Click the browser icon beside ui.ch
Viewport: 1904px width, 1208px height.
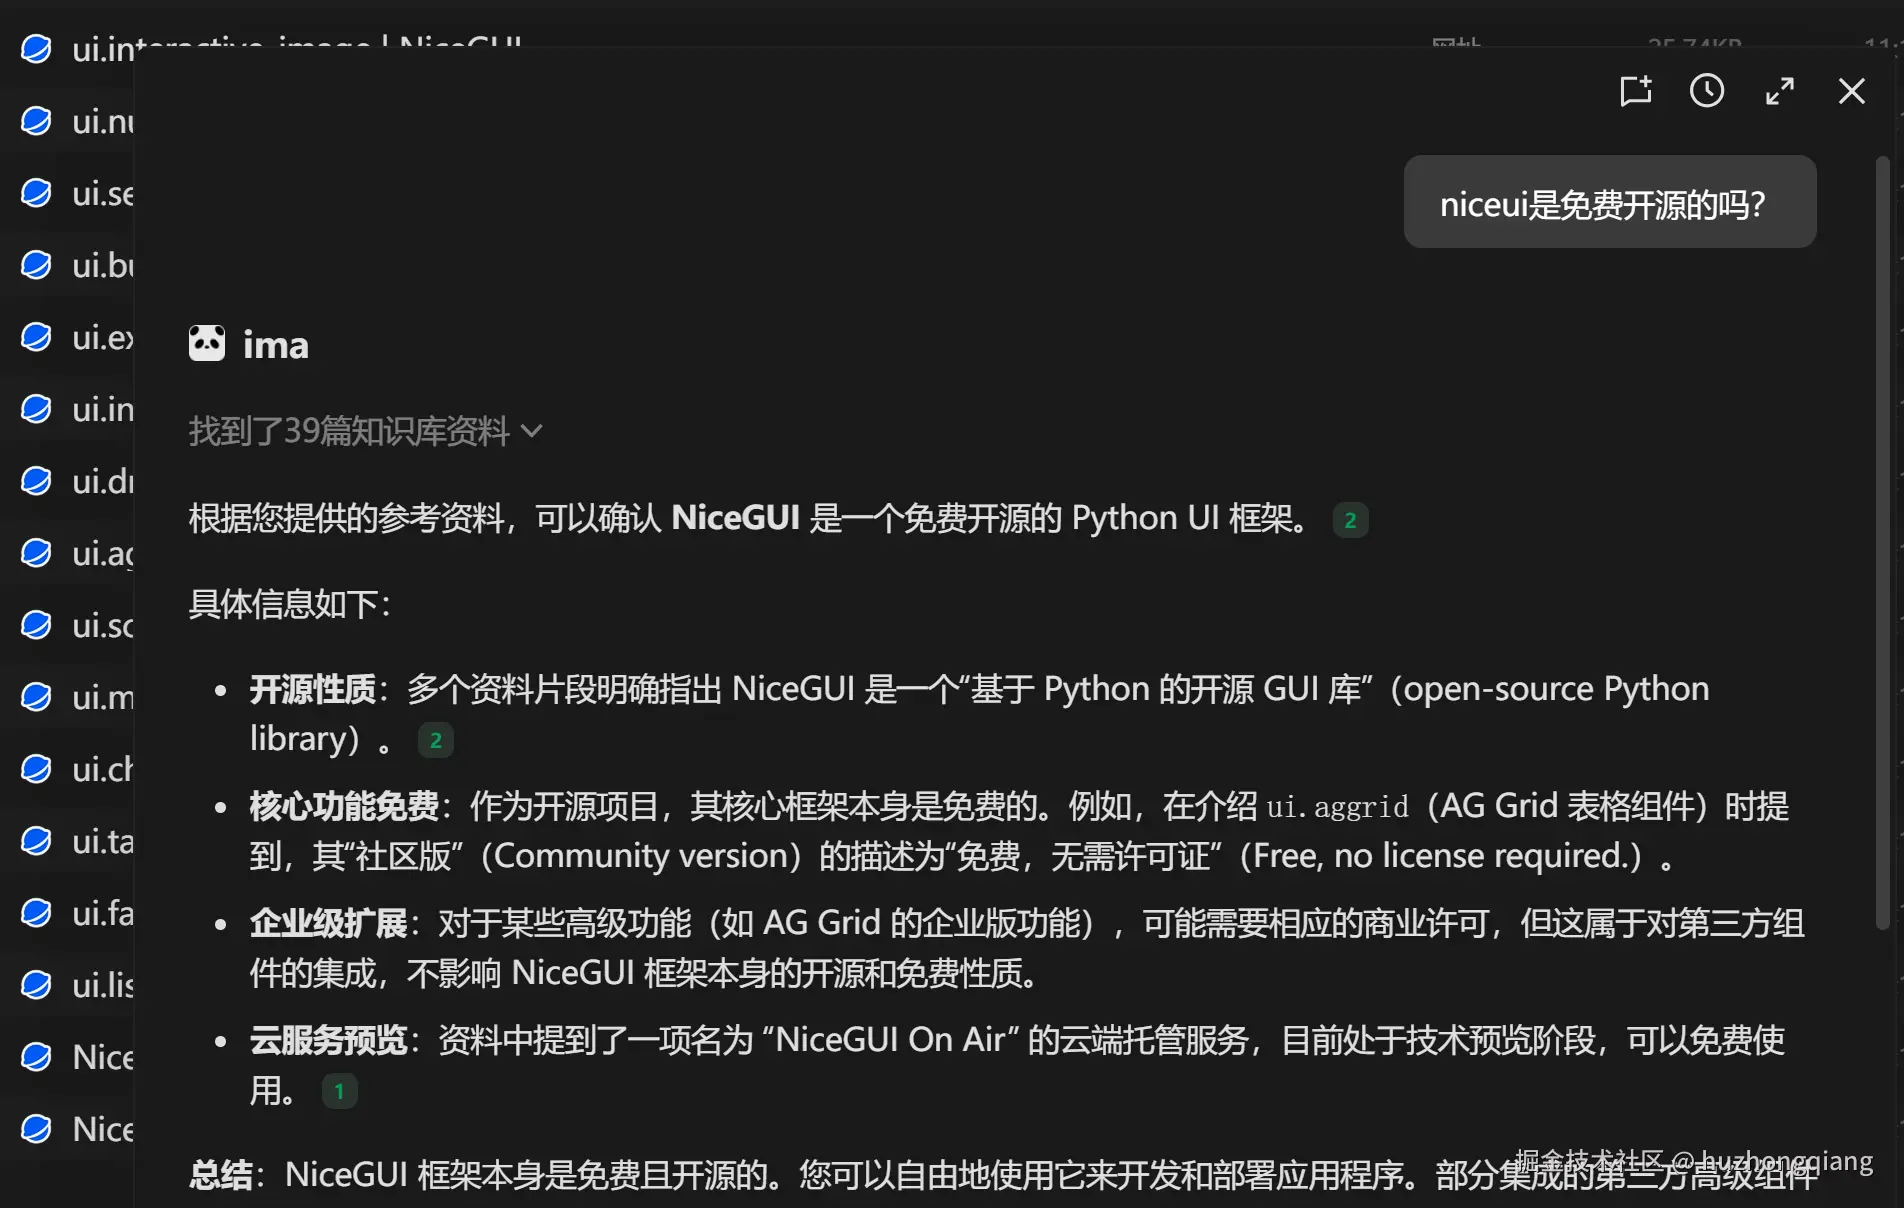coord(36,769)
